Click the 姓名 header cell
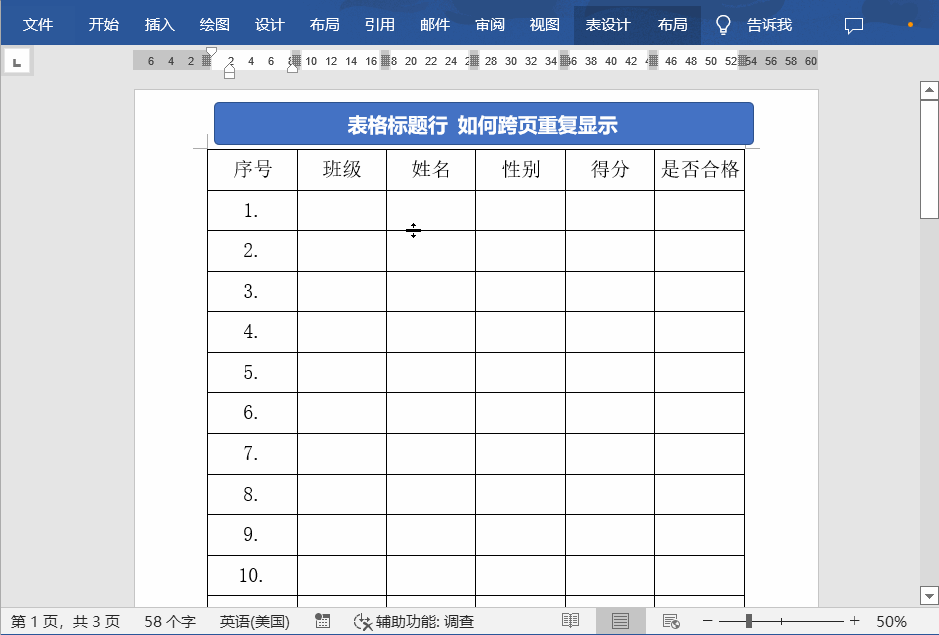939x635 pixels. (431, 170)
